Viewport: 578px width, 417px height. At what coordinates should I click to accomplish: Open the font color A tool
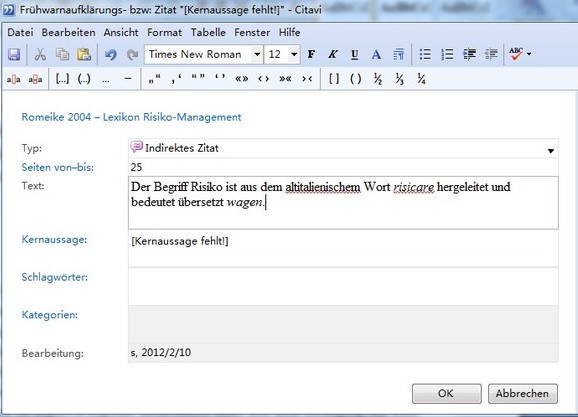pos(376,55)
